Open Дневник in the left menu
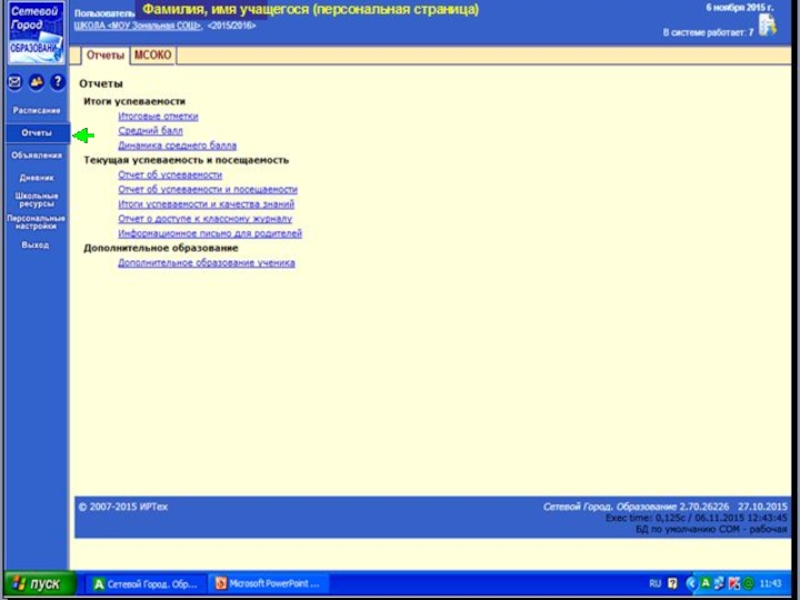The width and height of the screenshot is (800, 600). (x=36, y=177)
